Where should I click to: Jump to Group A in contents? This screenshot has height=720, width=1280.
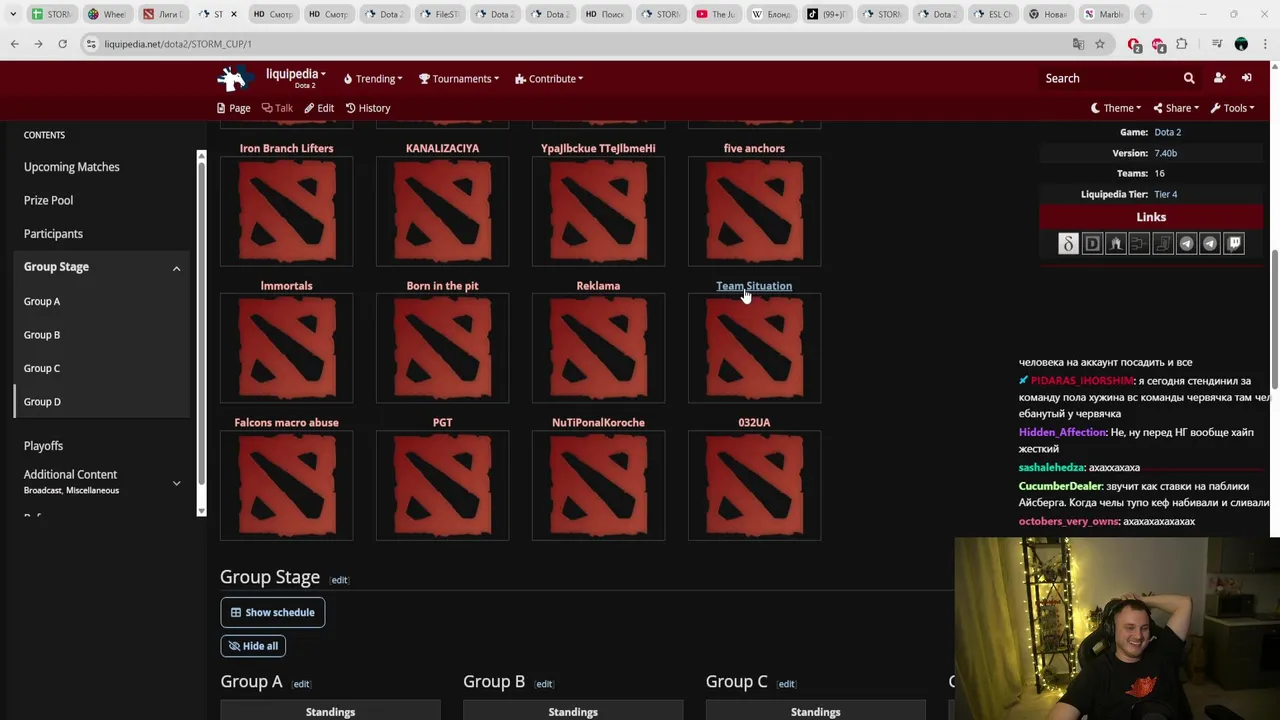point(42,301)
